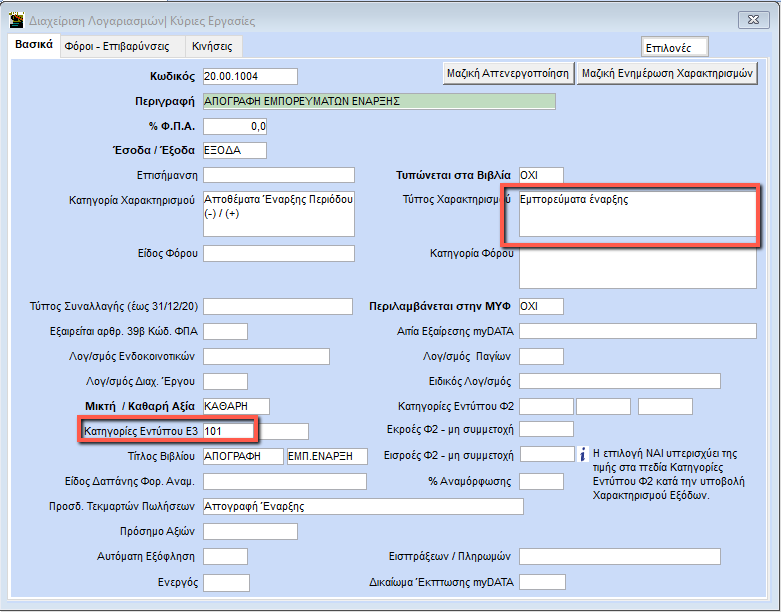Viewport: 781px width, 612px height.
Task: Click the Ενεργός field
Action: pos(226,583)
